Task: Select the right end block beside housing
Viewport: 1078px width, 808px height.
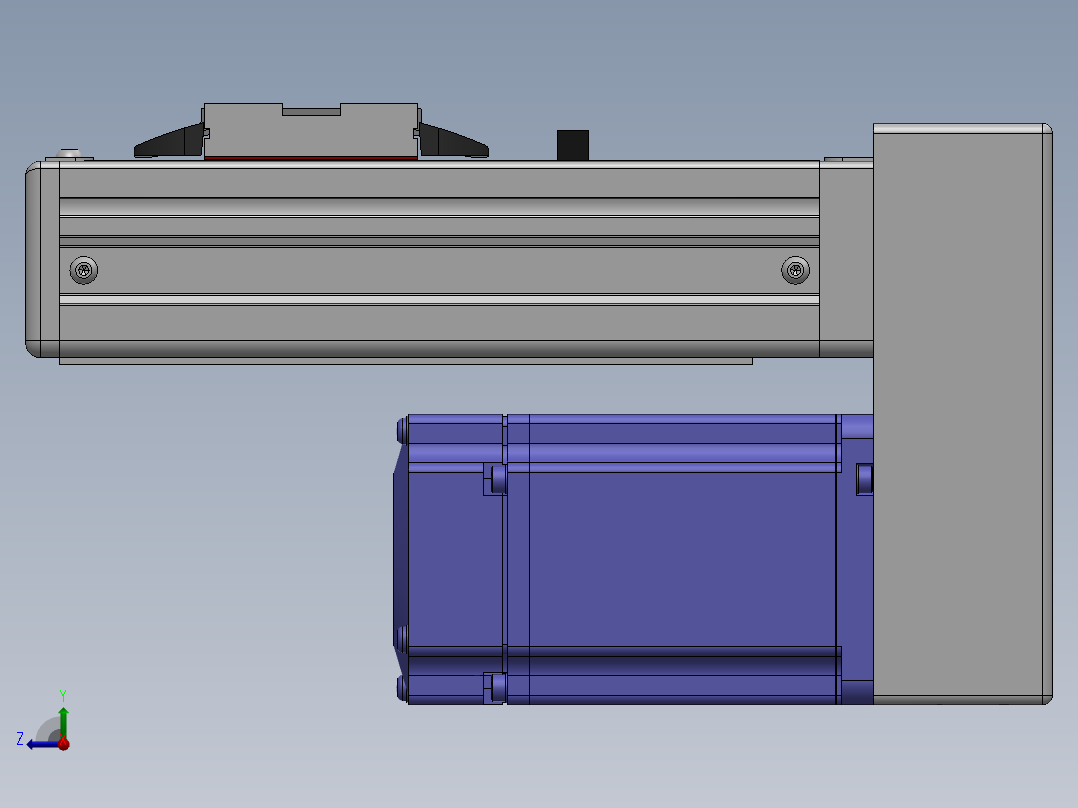Action: point(846,259)
